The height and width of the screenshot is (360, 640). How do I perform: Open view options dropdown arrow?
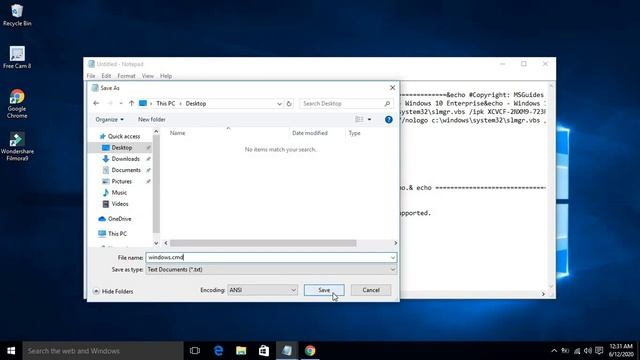tap(369, 120)
